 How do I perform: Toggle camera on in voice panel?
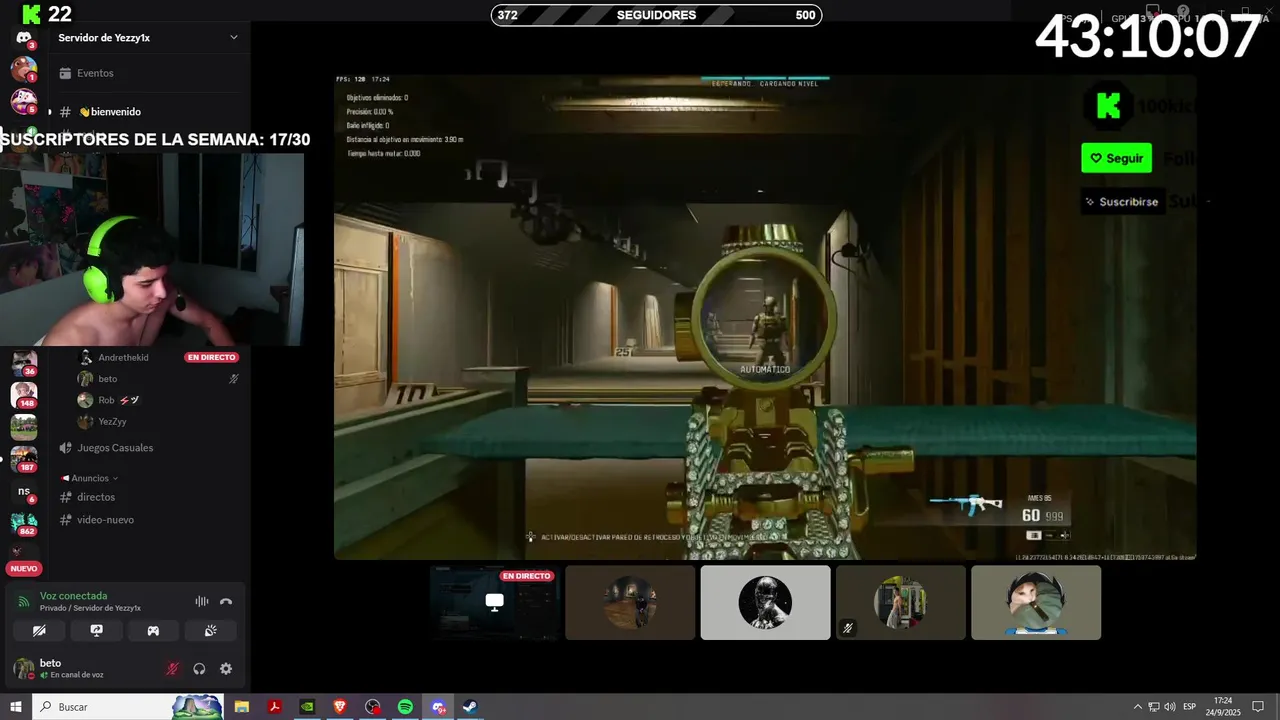click(39, 630)
